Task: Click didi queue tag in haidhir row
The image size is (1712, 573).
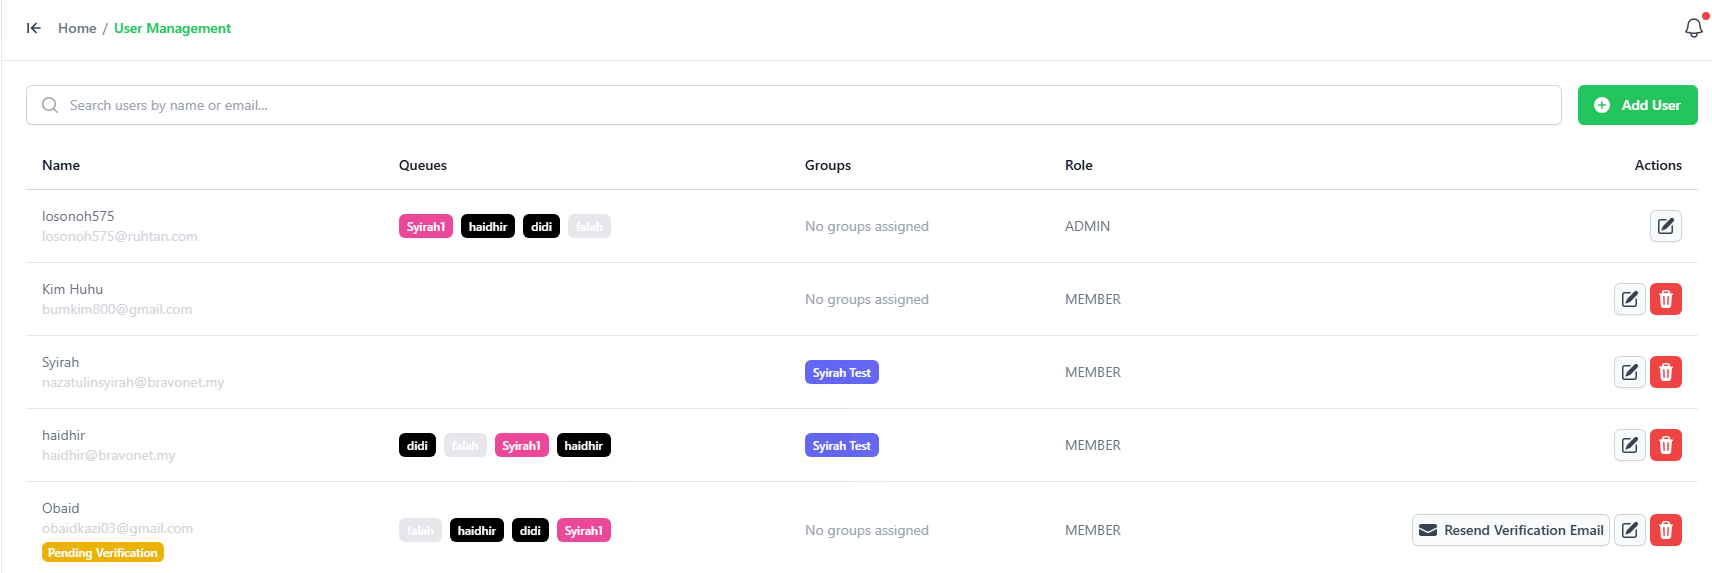Action: (417, 445)
